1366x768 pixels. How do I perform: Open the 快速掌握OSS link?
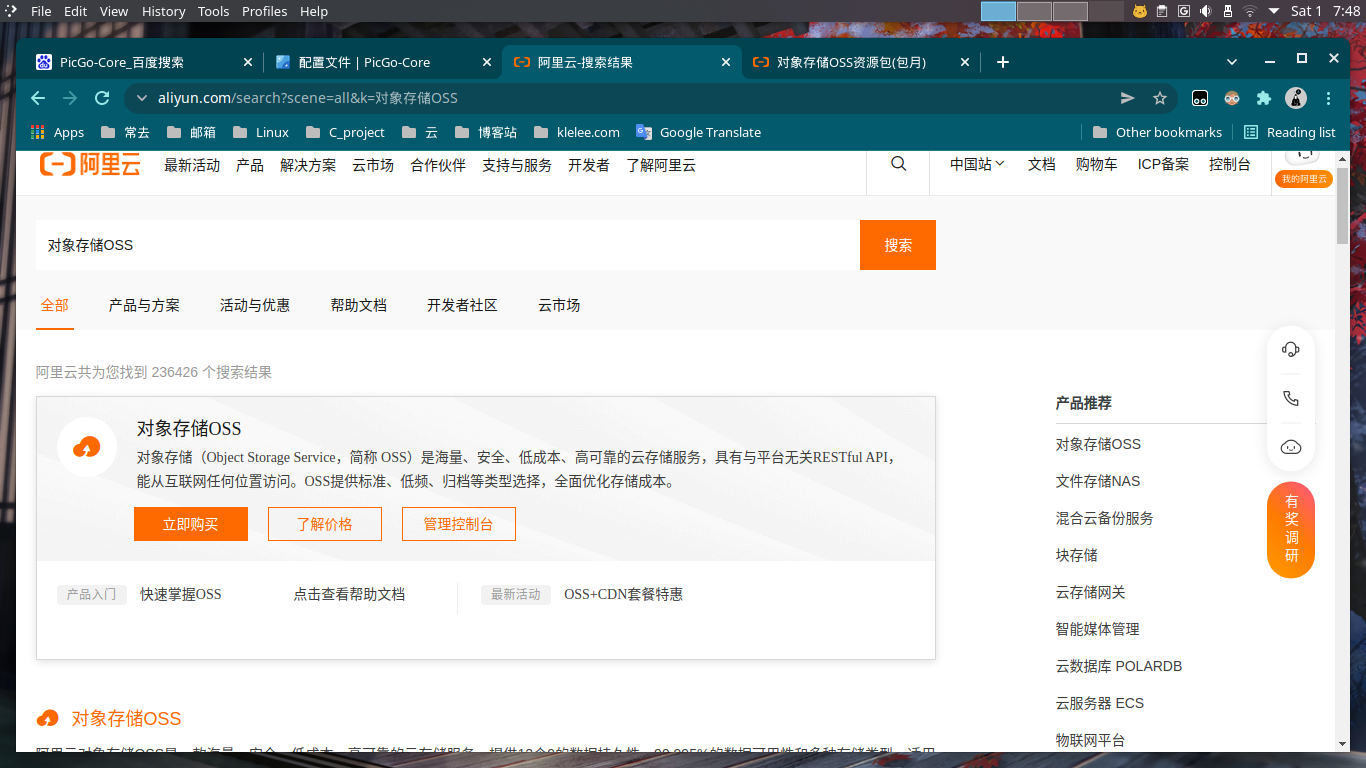coord(181,594)
